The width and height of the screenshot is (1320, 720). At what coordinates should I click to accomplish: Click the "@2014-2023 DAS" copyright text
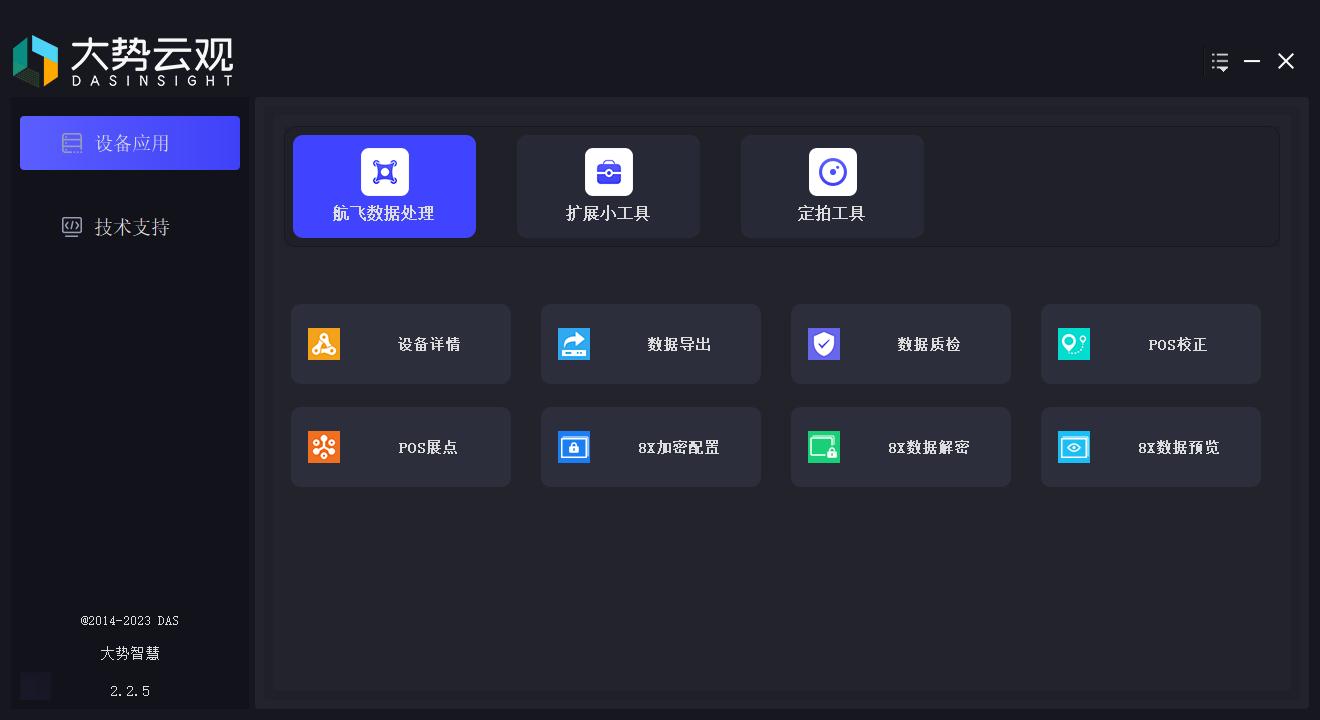(x=130, y=621)
